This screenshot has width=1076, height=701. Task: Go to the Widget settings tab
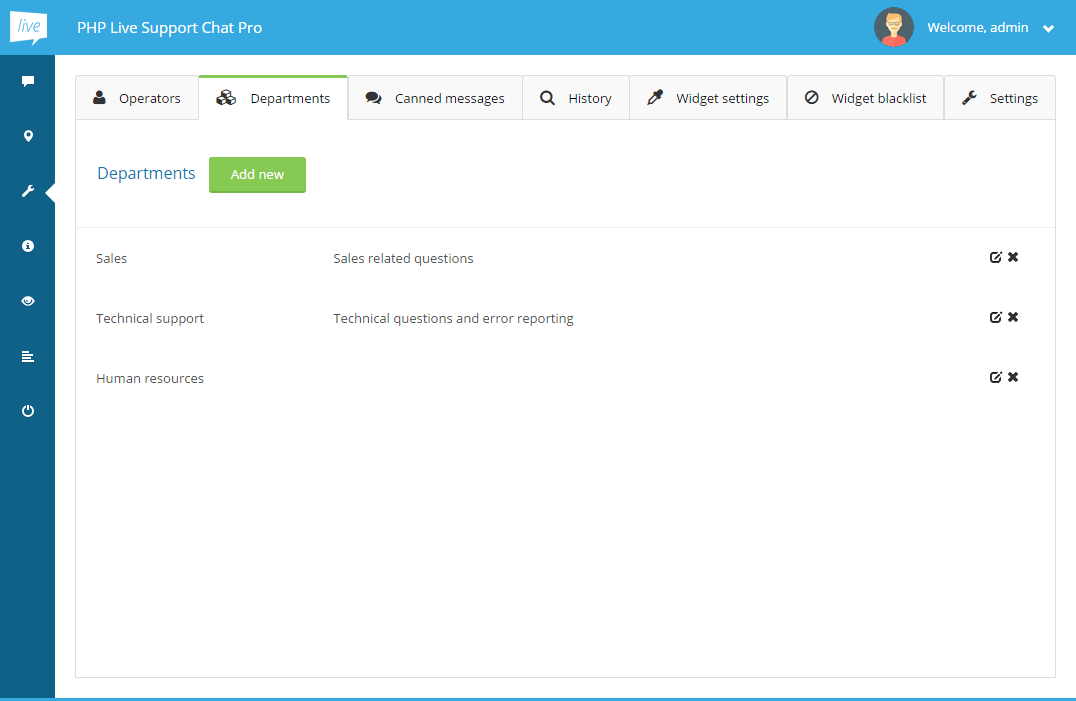pos(708,98)
